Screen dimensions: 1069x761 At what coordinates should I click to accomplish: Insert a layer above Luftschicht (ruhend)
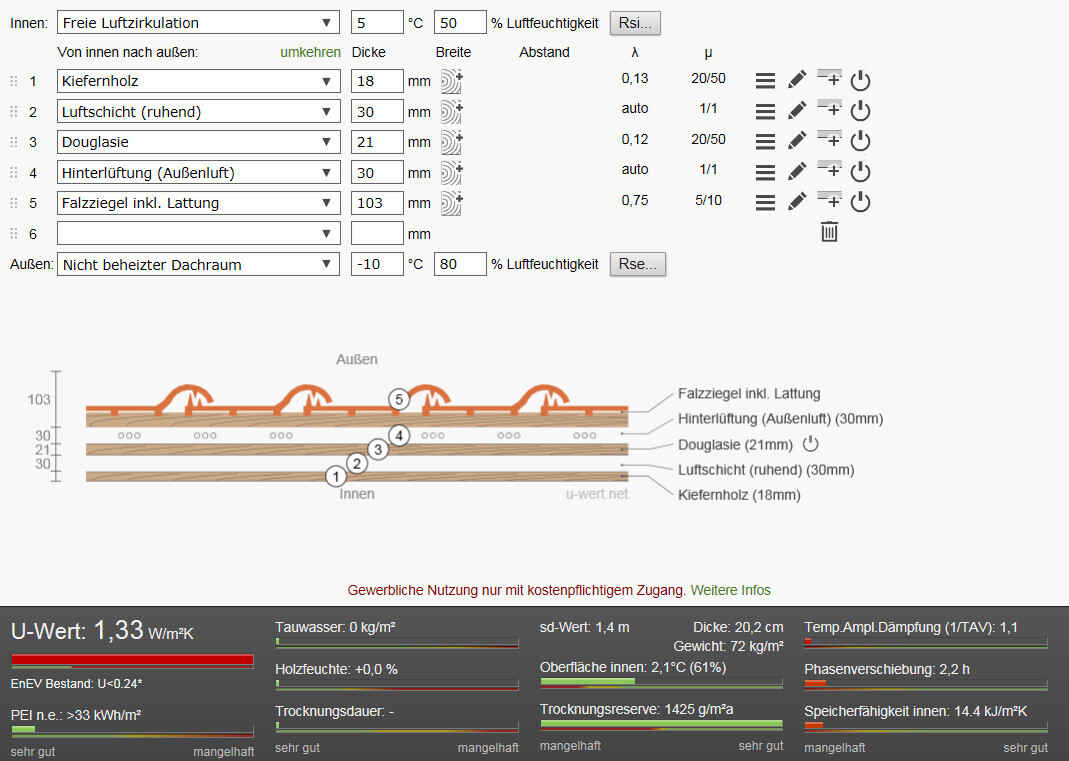(829, 110)
